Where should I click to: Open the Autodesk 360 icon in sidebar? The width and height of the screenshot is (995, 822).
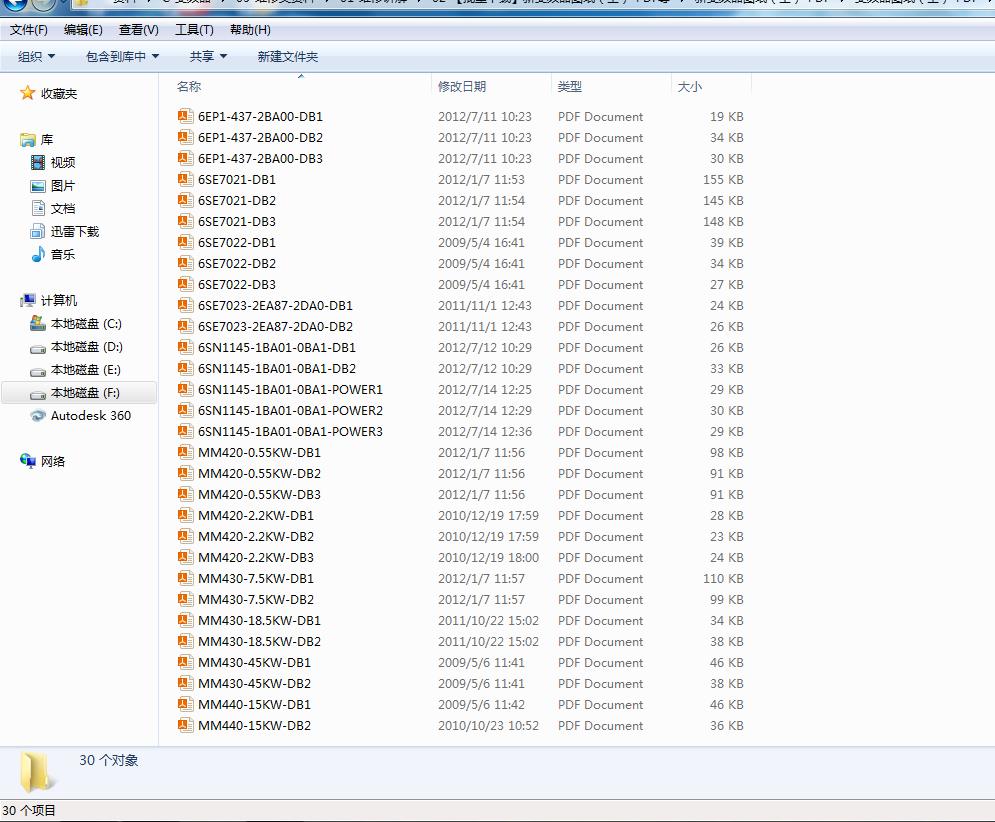click(38, 416)
